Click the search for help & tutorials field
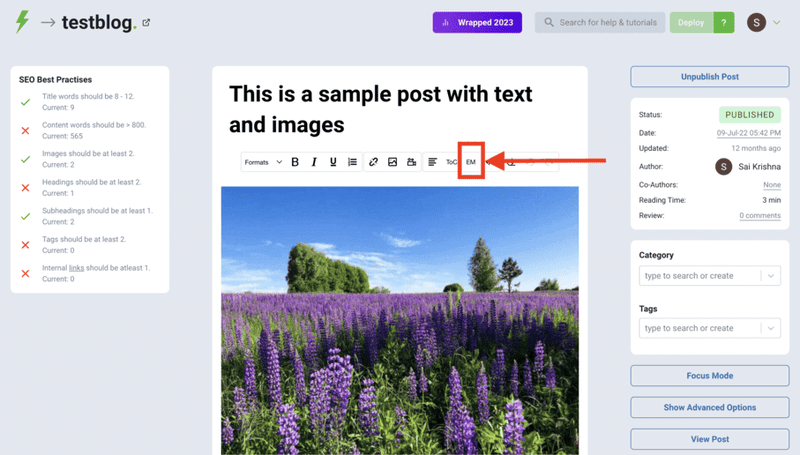800x455 pixels. coord(600,23)
